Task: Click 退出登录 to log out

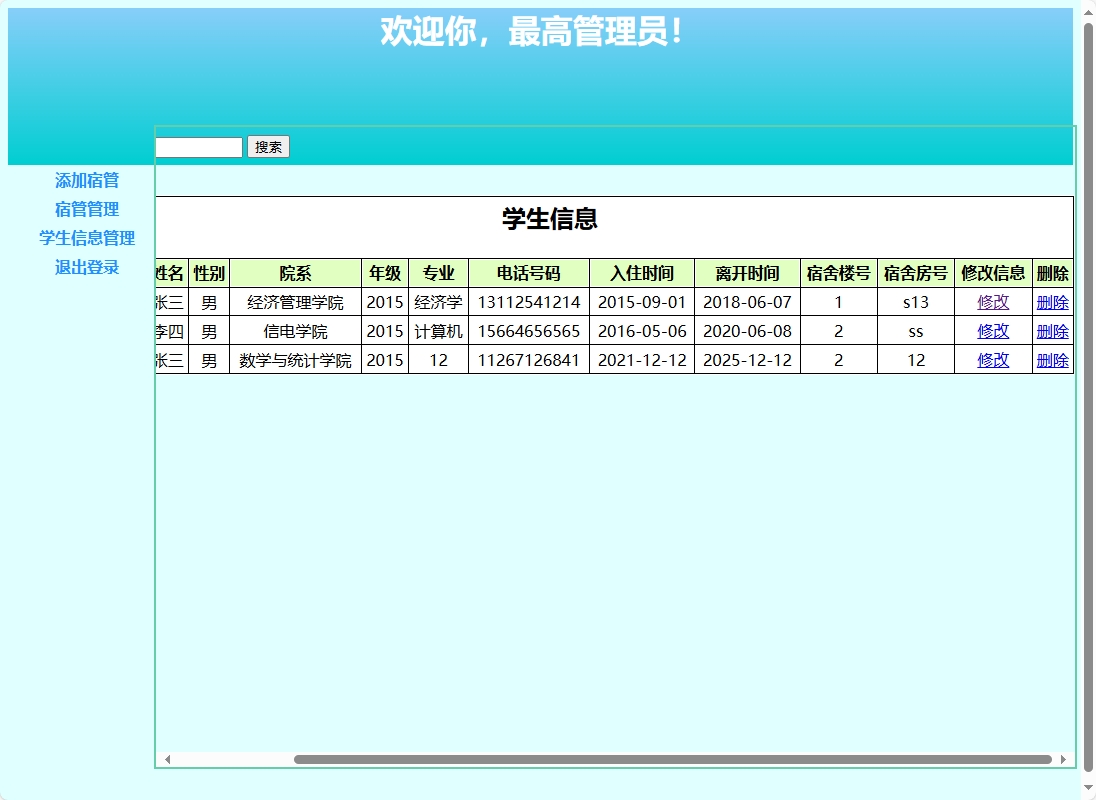Action: [x=86, y=267]
